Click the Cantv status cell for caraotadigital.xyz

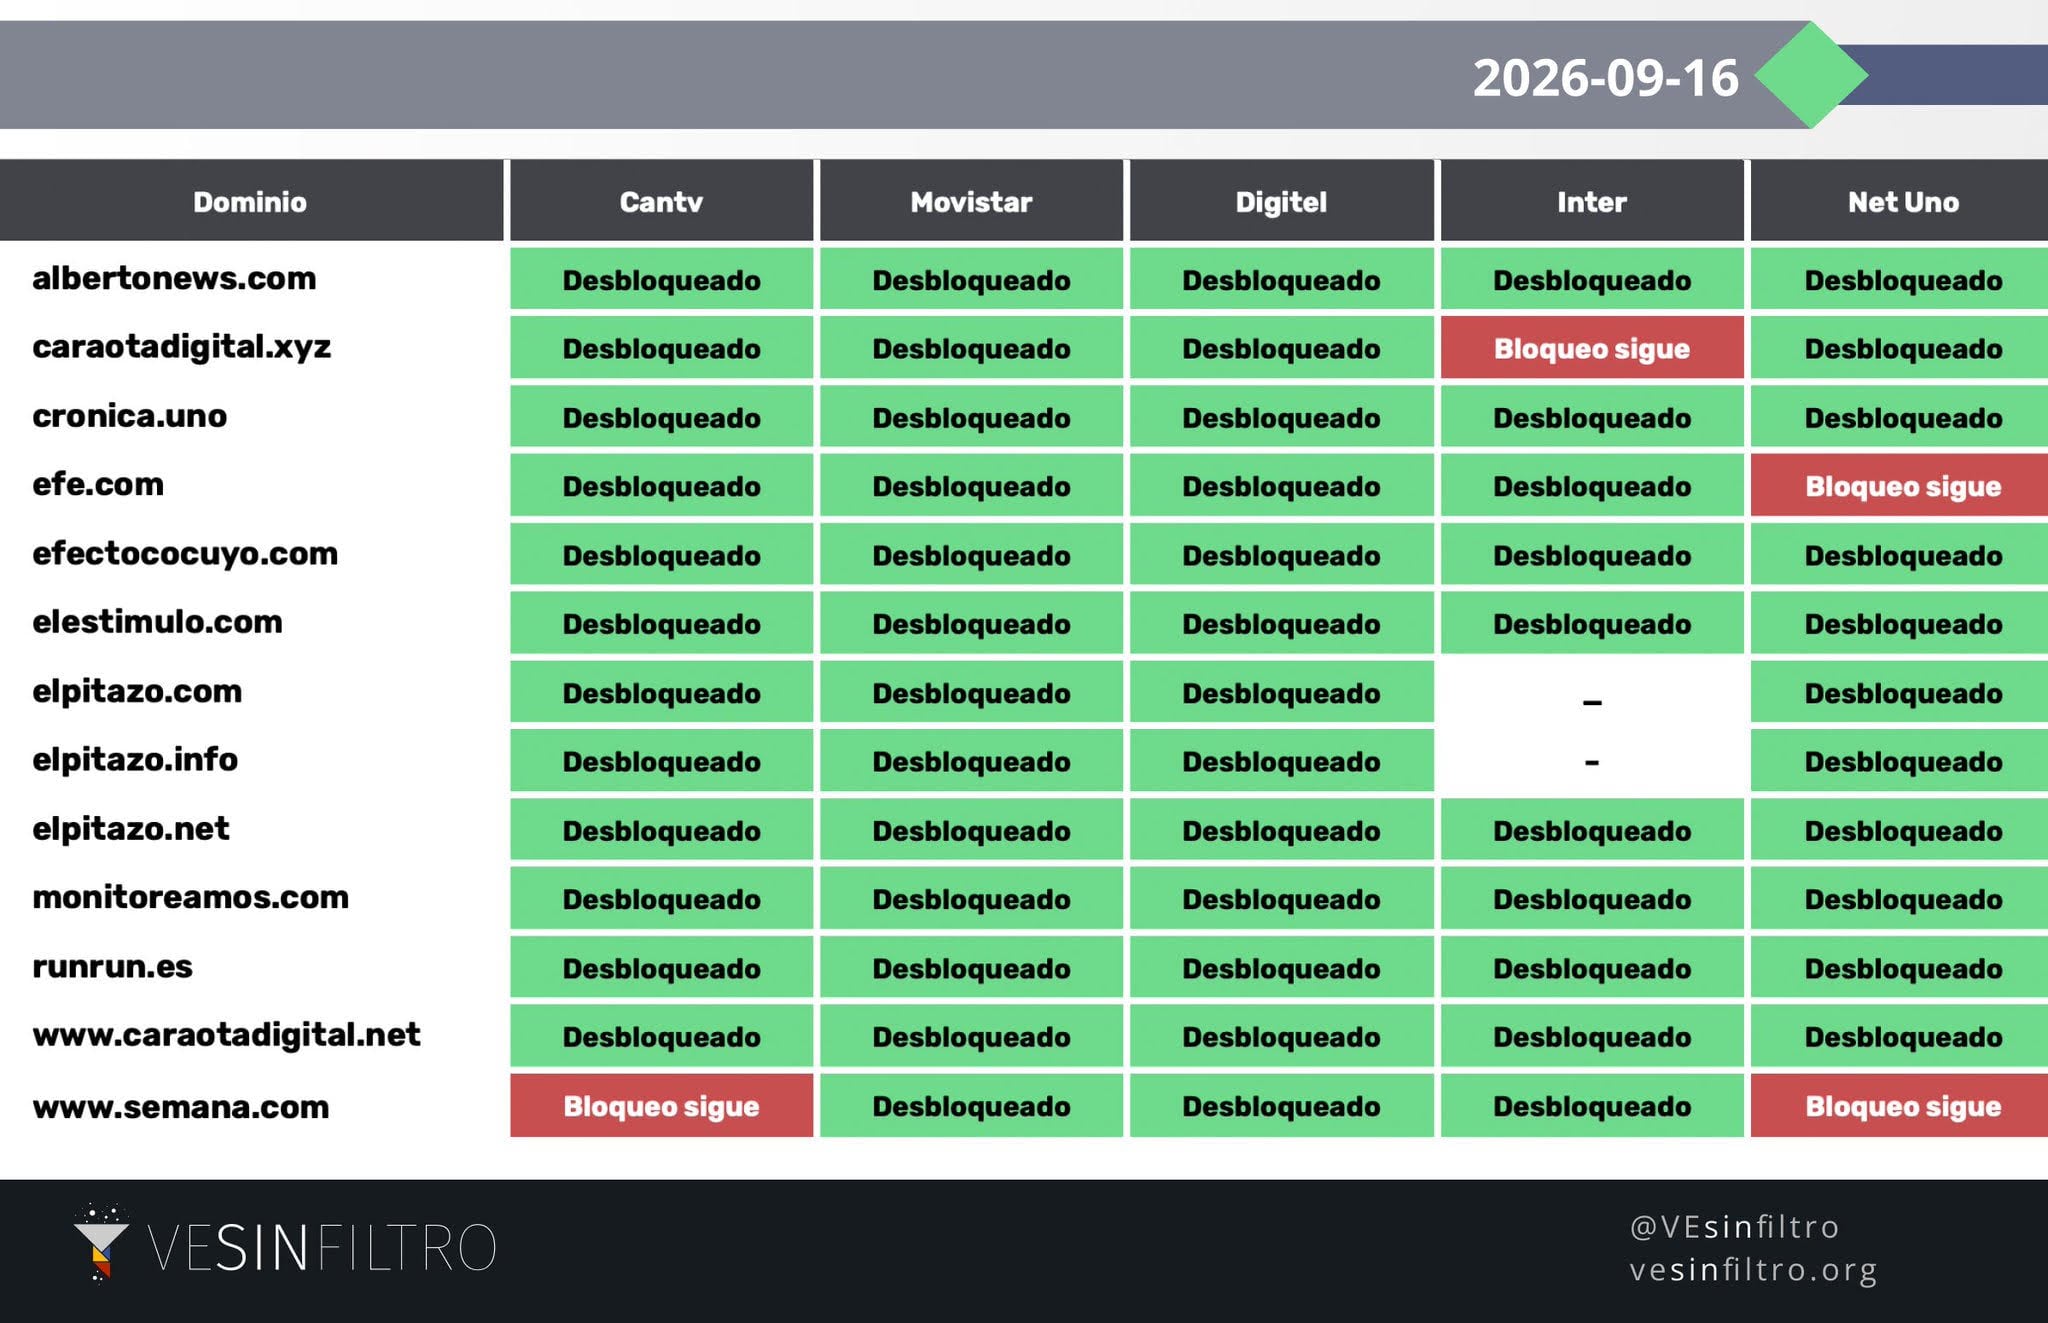click(x=661, y=348)
